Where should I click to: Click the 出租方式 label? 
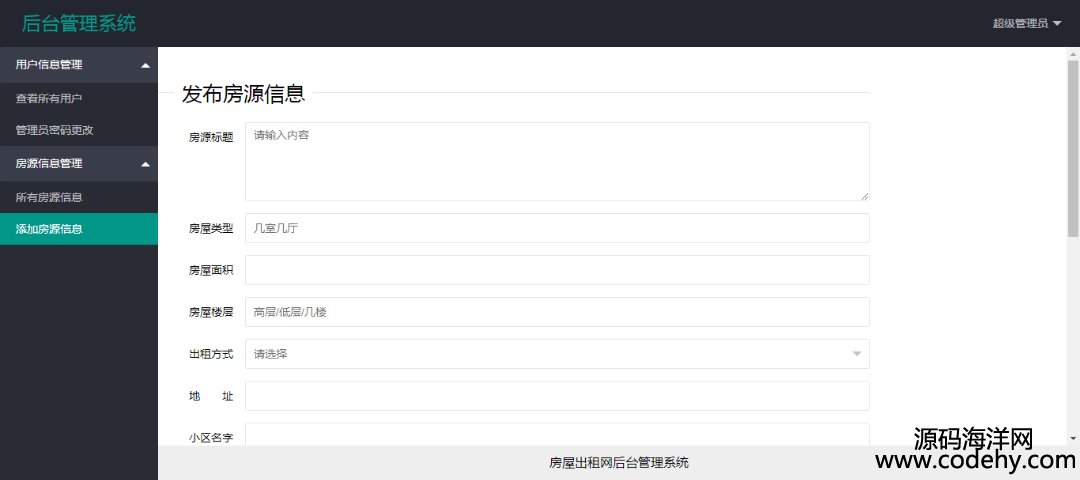(x=211, y=354)
